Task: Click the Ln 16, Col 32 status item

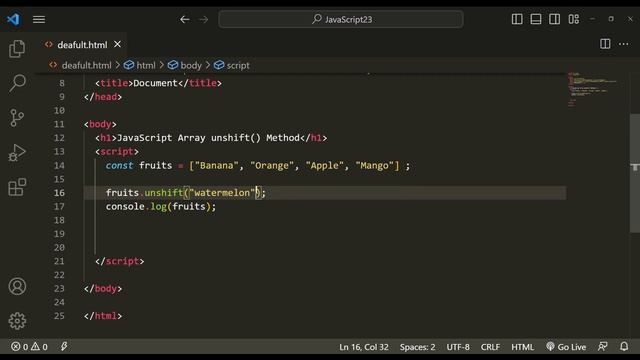Action: (x=364, y=347)
